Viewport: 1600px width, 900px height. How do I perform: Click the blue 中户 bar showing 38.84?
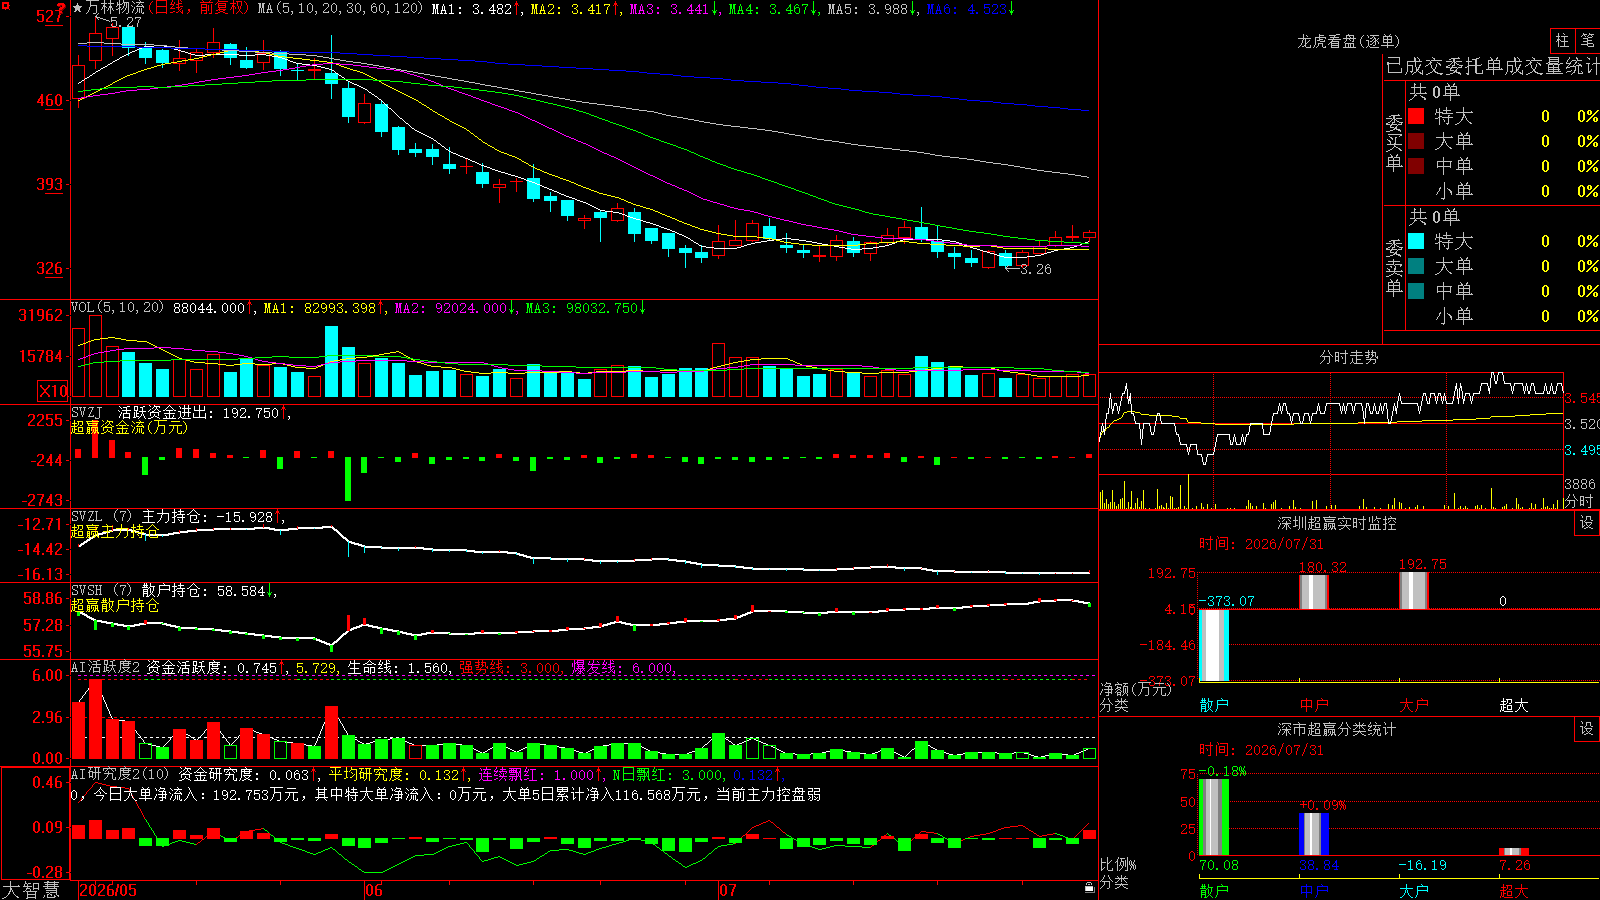coord(1314,834)
